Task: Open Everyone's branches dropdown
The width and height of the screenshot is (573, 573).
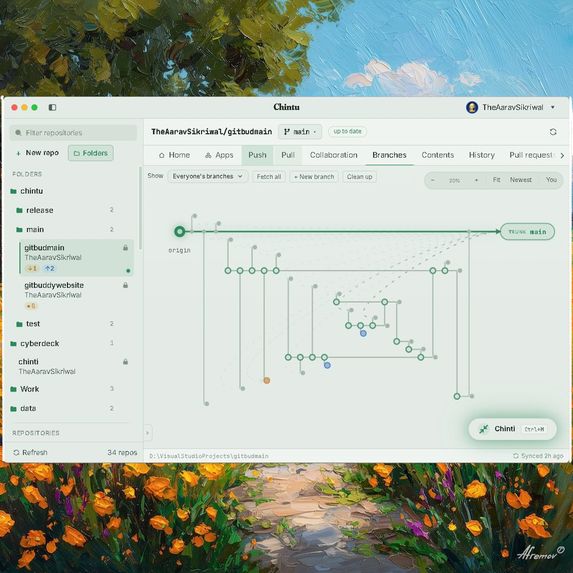Action: (x=208, y=177)
